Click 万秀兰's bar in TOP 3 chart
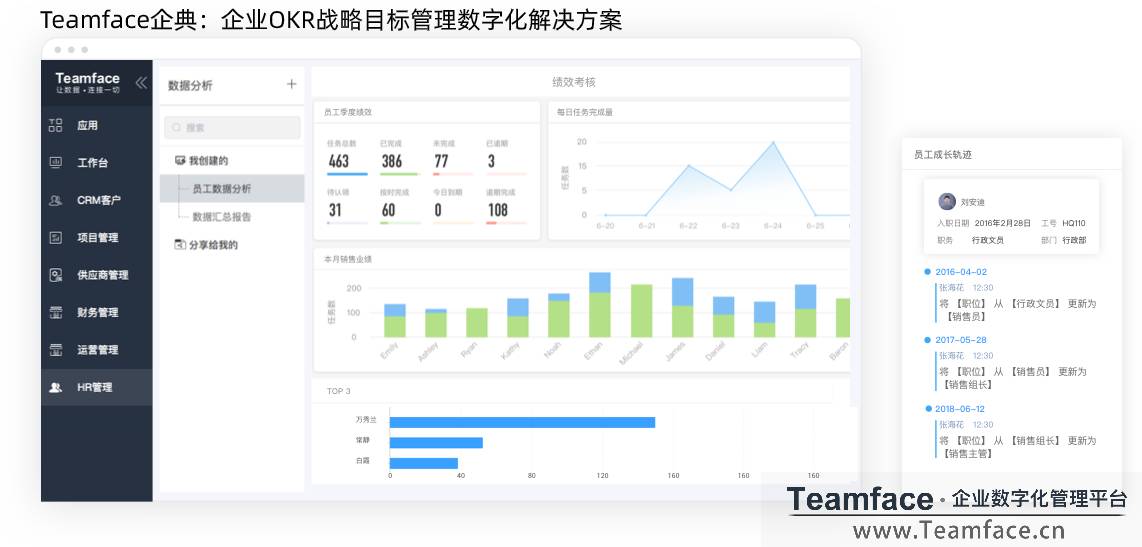The image size is (1142, 547). [522, 422]
